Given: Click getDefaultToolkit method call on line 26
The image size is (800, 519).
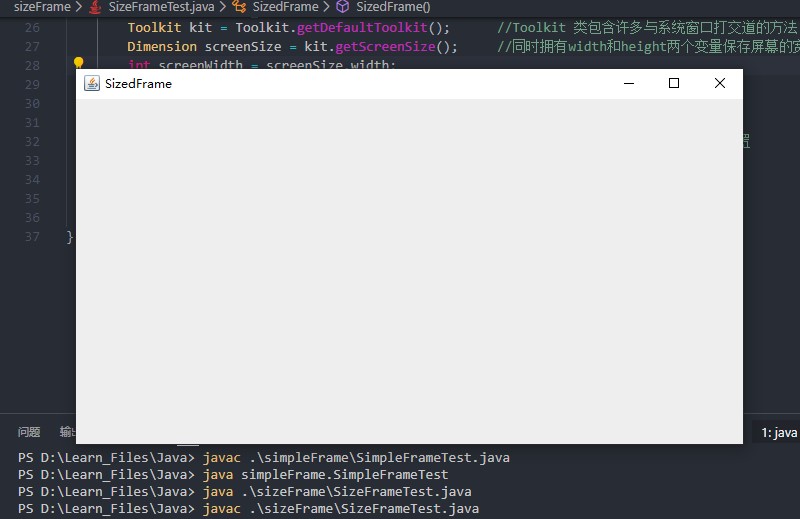Looking at the screenshot, I should (x=362, y=28).
